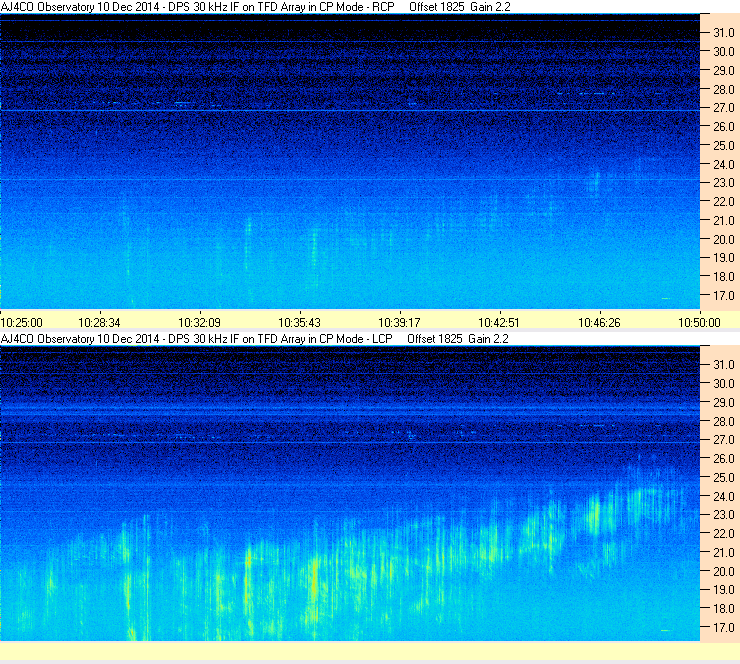Click 31.0 on the LCP frequency scale

click(723, 365)
